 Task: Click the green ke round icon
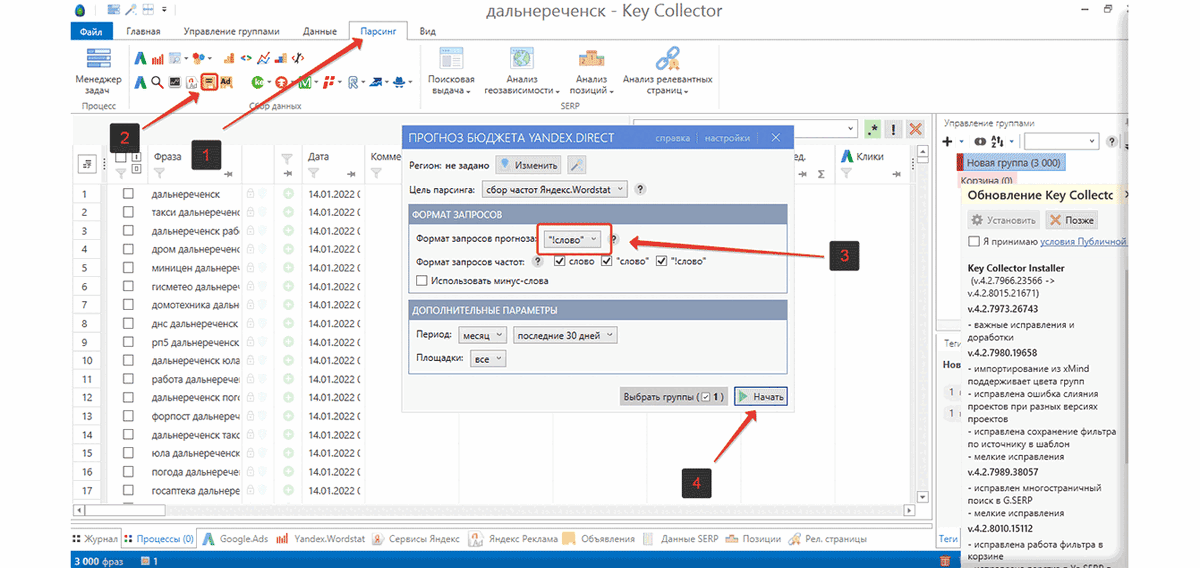coord(257,82)
